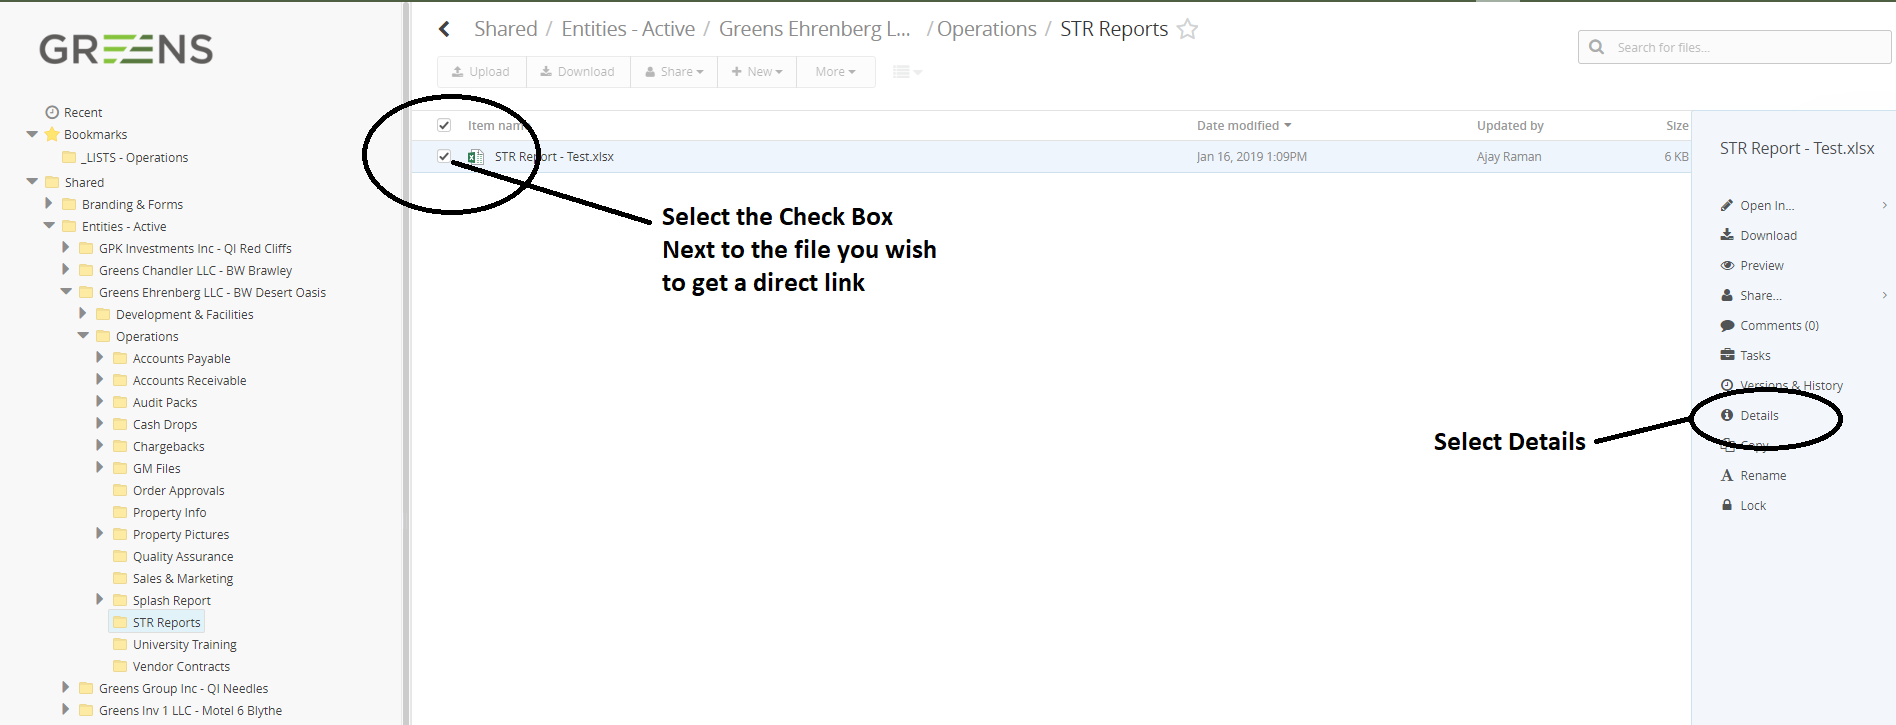This screenshot has width=1896, height=725.
Task: Open Preview from the right panel
Action: (1761, 266)
